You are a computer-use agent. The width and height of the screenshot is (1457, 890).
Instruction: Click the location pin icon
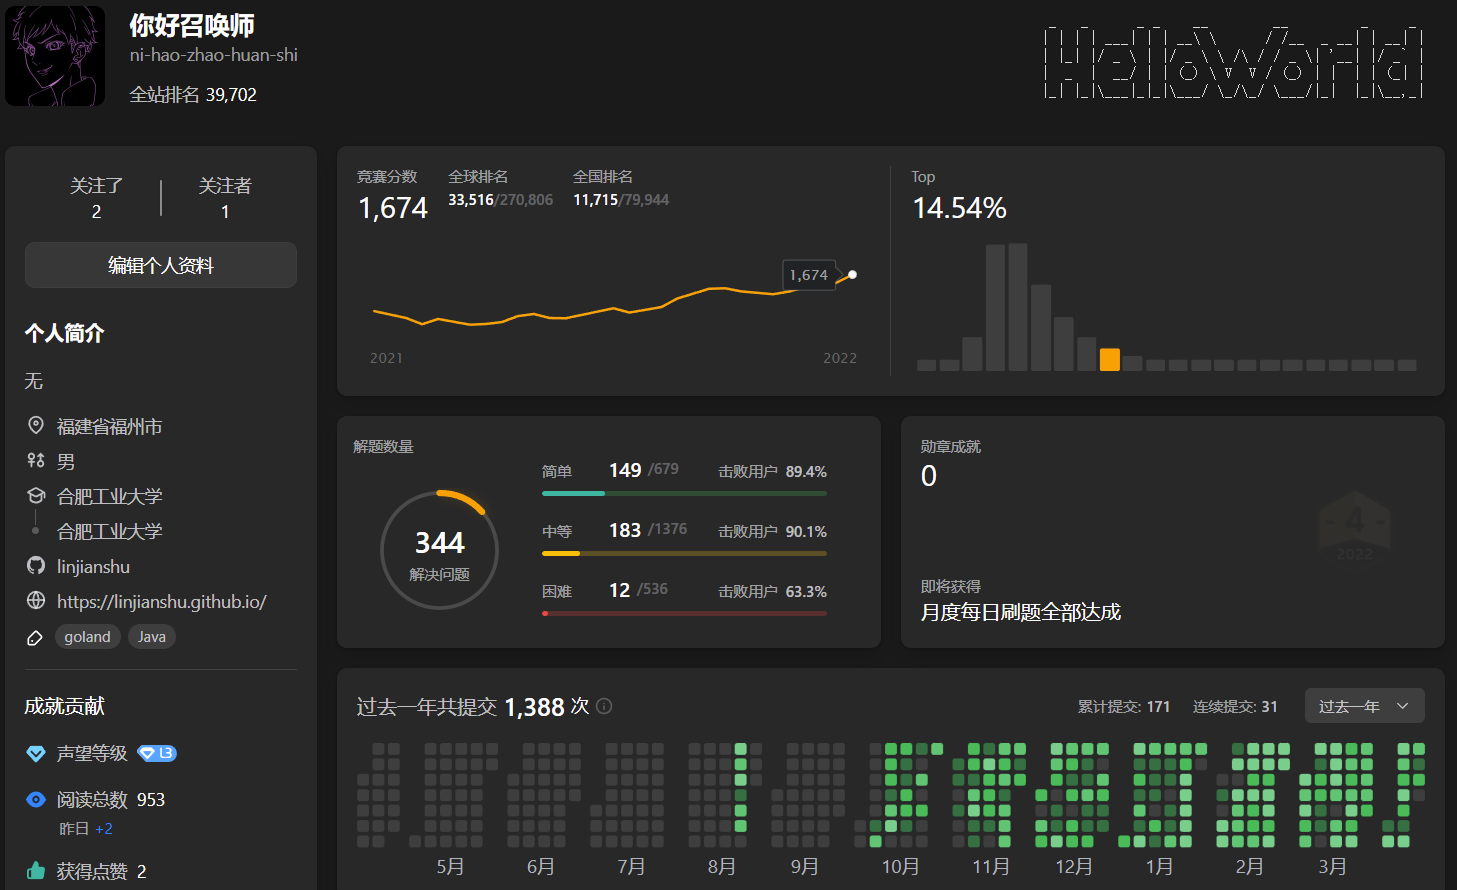click(x=36, y=425)
